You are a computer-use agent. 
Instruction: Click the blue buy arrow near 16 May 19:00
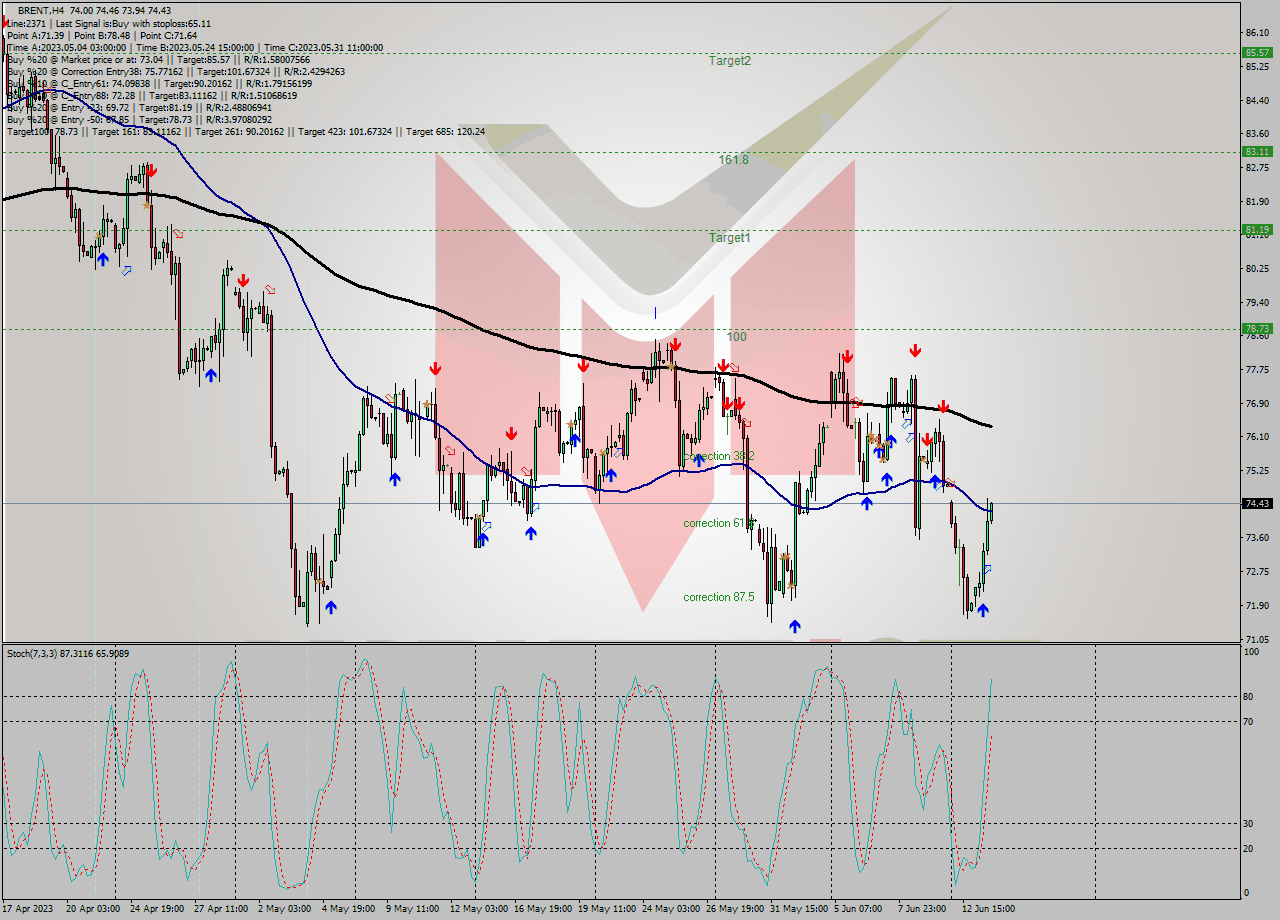pos(530,533)
